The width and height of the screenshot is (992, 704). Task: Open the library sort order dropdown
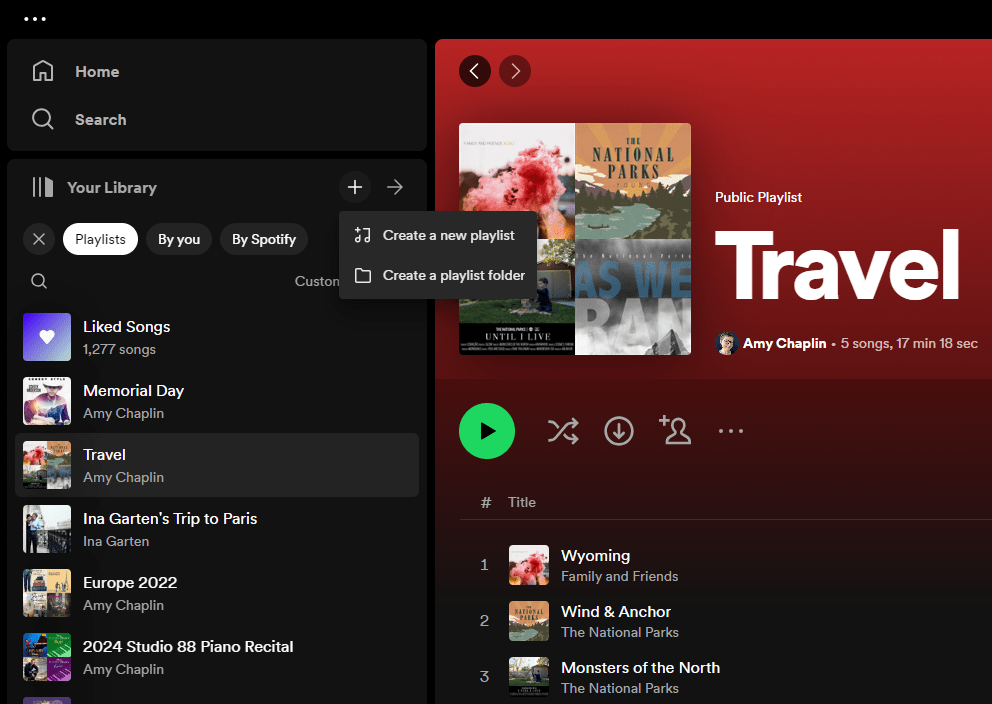(317, 281)
